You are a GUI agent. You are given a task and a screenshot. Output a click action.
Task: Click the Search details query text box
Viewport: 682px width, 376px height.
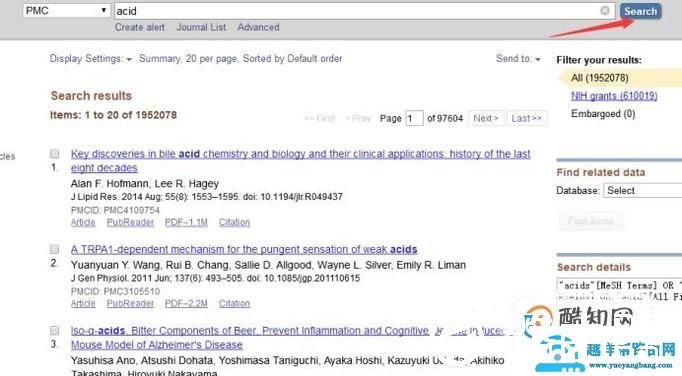coord(619,291)
